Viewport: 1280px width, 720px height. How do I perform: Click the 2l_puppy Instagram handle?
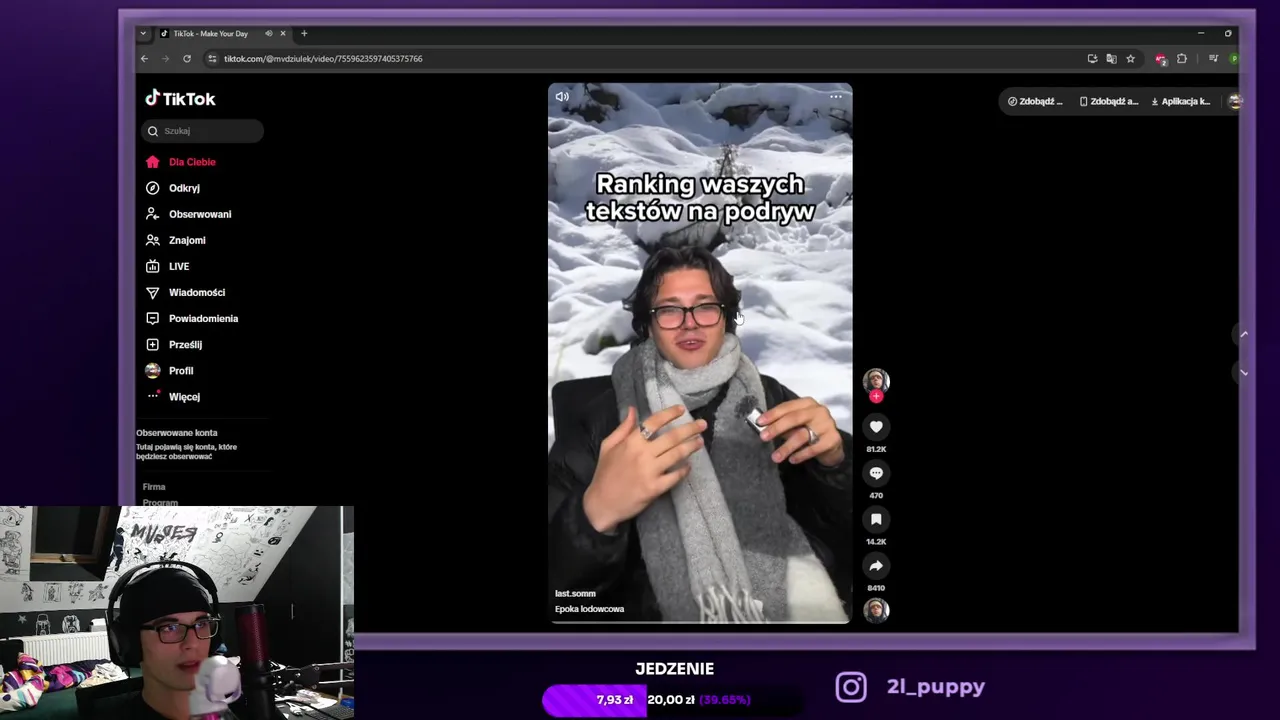[936, 687]
